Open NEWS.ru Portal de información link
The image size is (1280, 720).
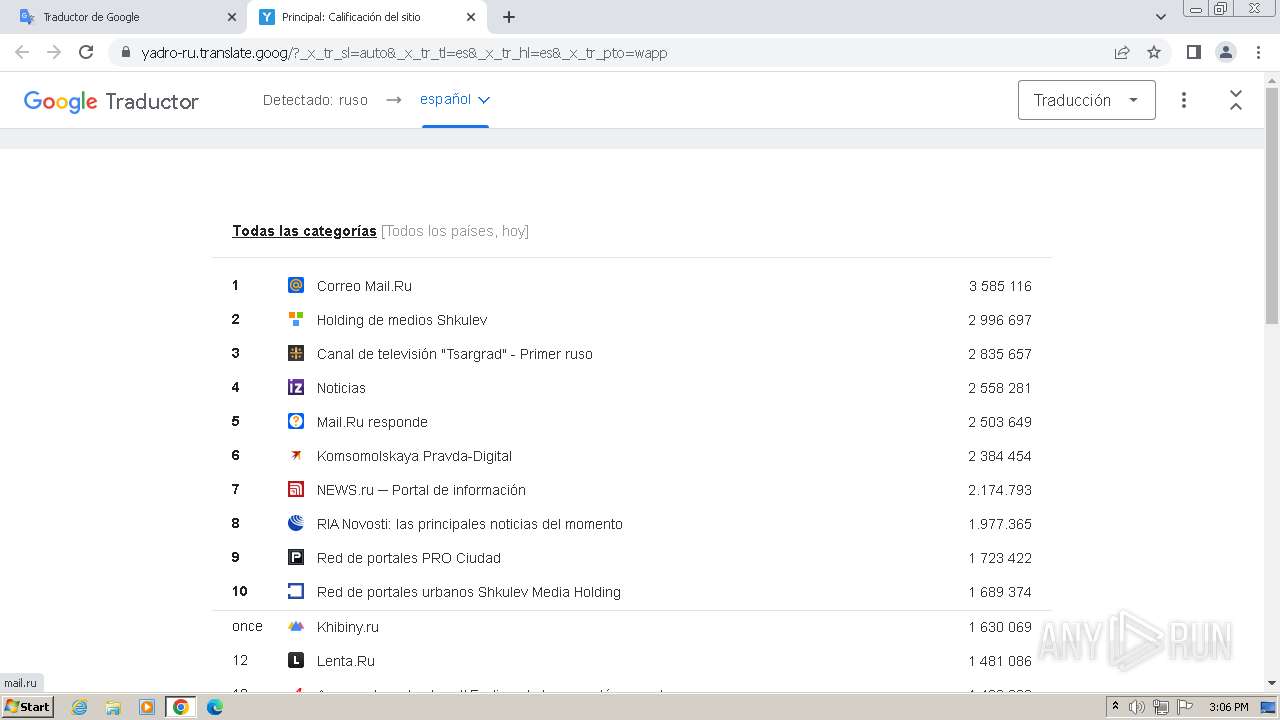421,490
